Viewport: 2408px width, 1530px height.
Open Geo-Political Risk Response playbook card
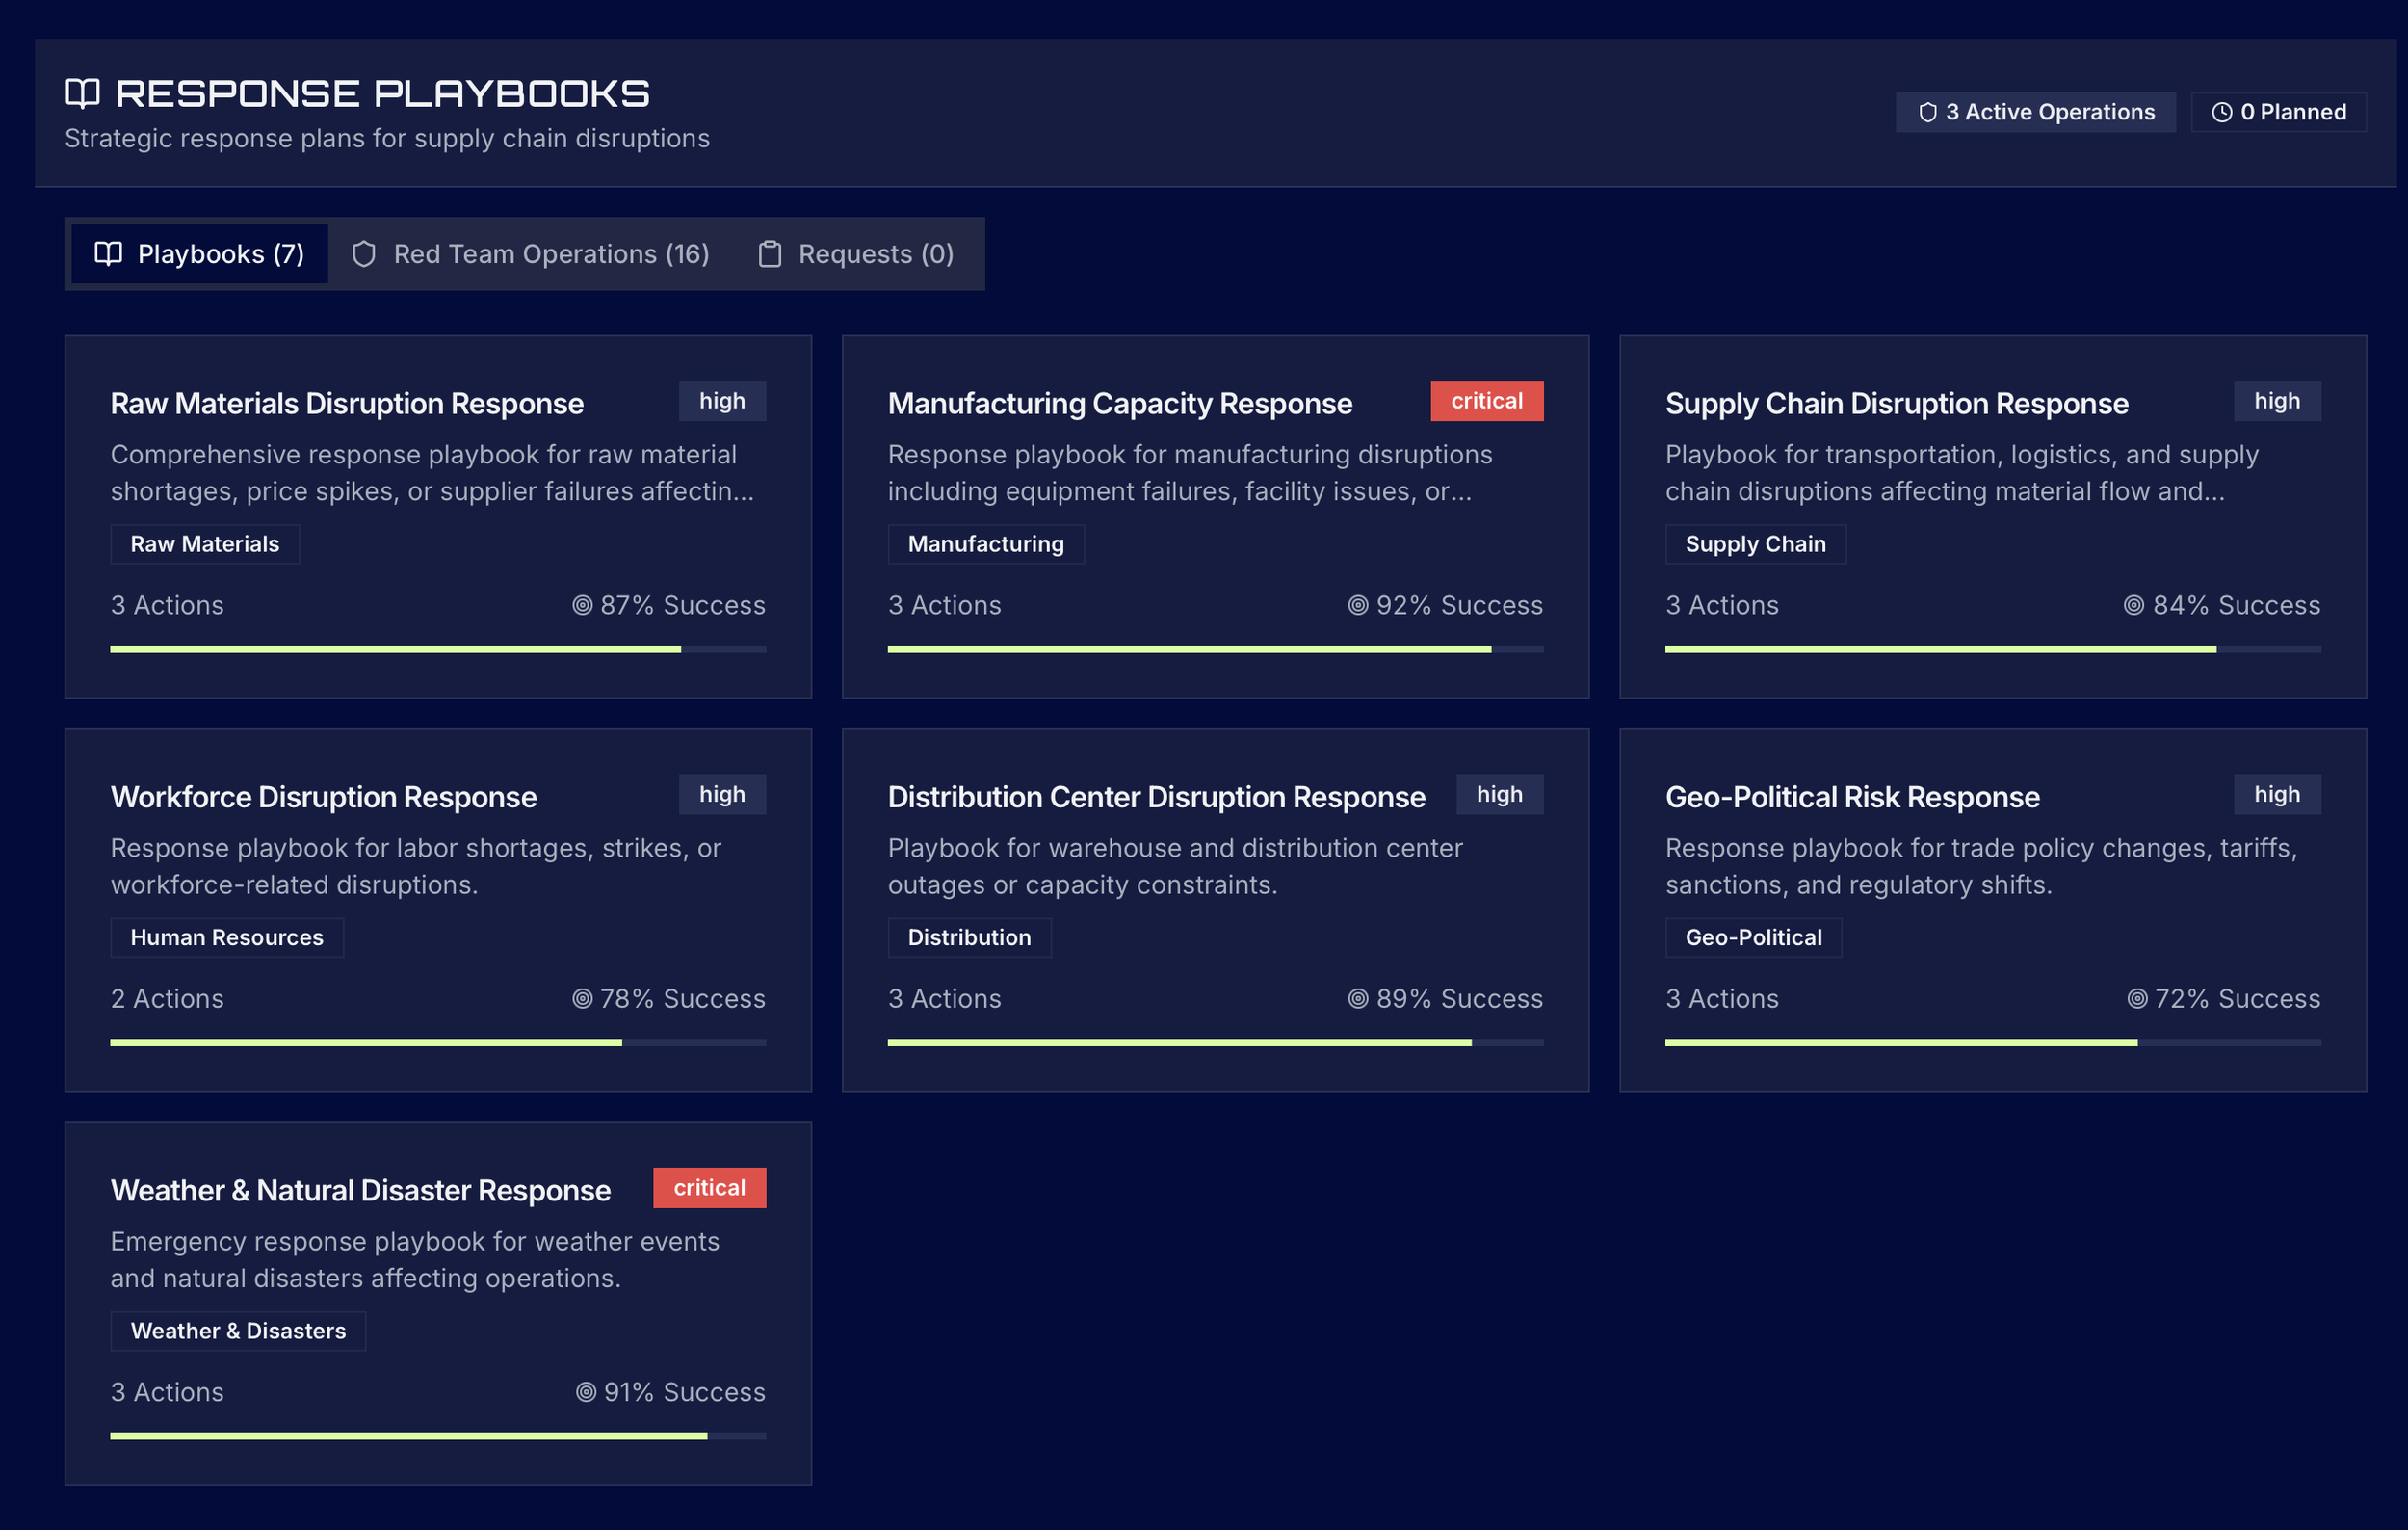[x=1852, y=797]
